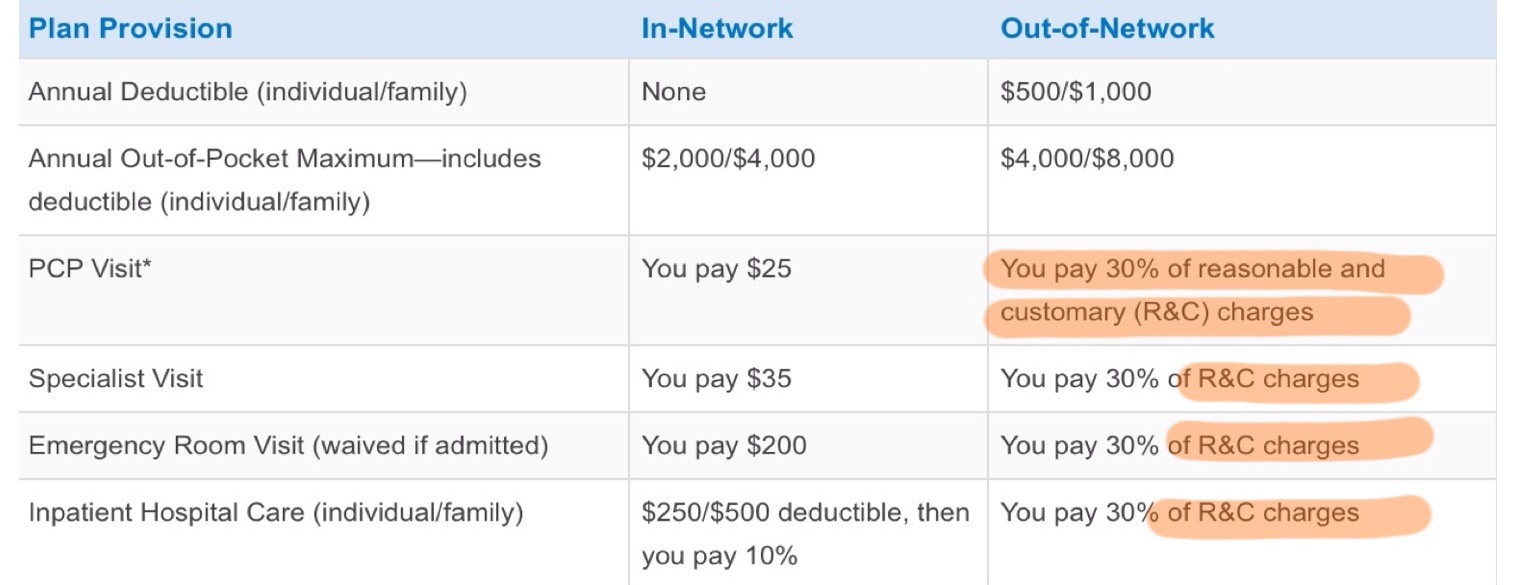This screenshot has height=585, width=1516.
Task: Click the In-Network deductible value "None"
Action: point(673,92)
